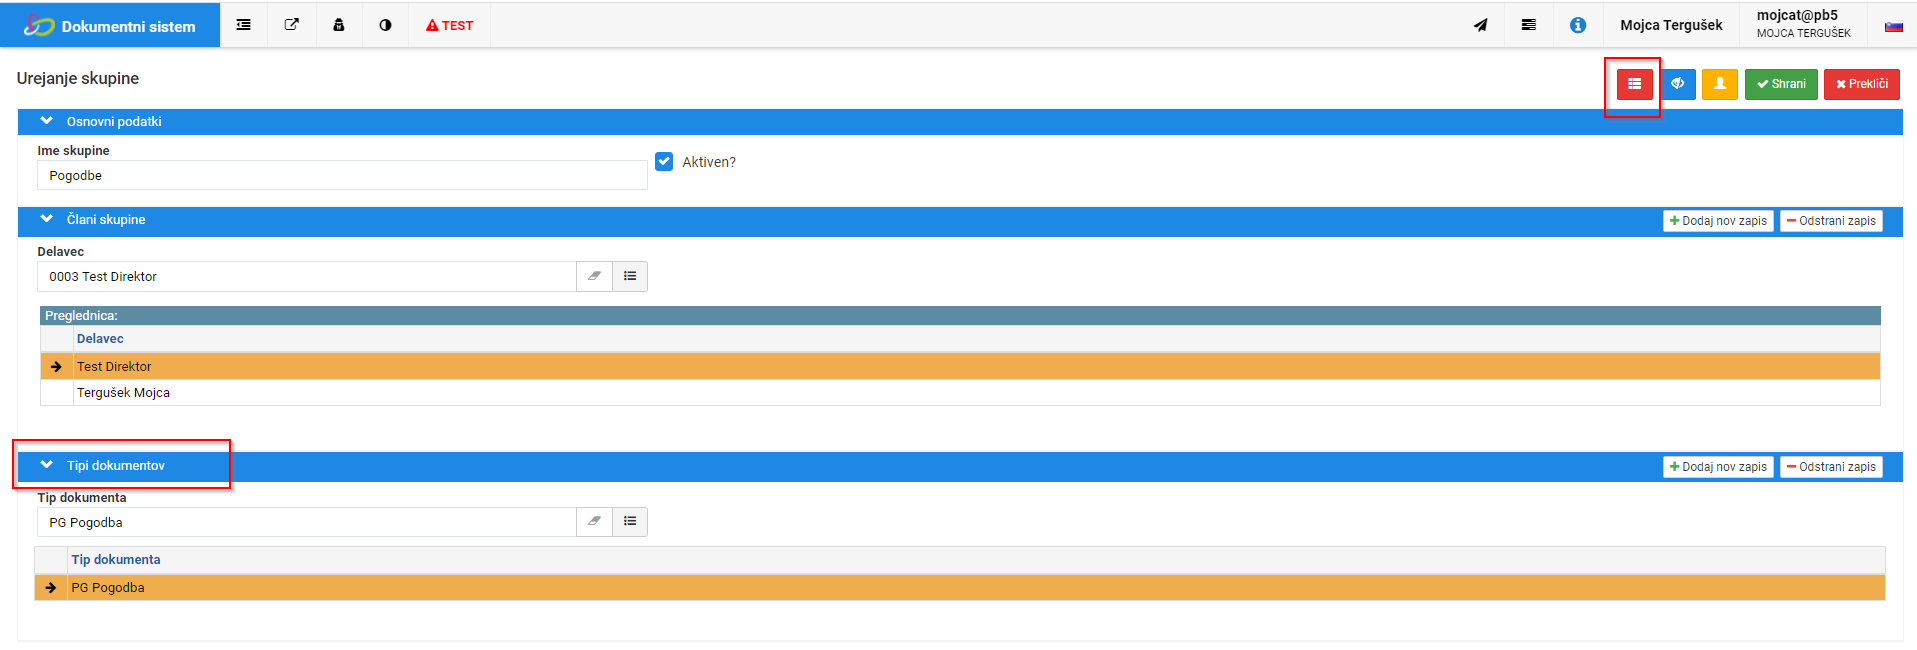Clear the Tip dokumenta field with eraser icon

pos(594,521)
